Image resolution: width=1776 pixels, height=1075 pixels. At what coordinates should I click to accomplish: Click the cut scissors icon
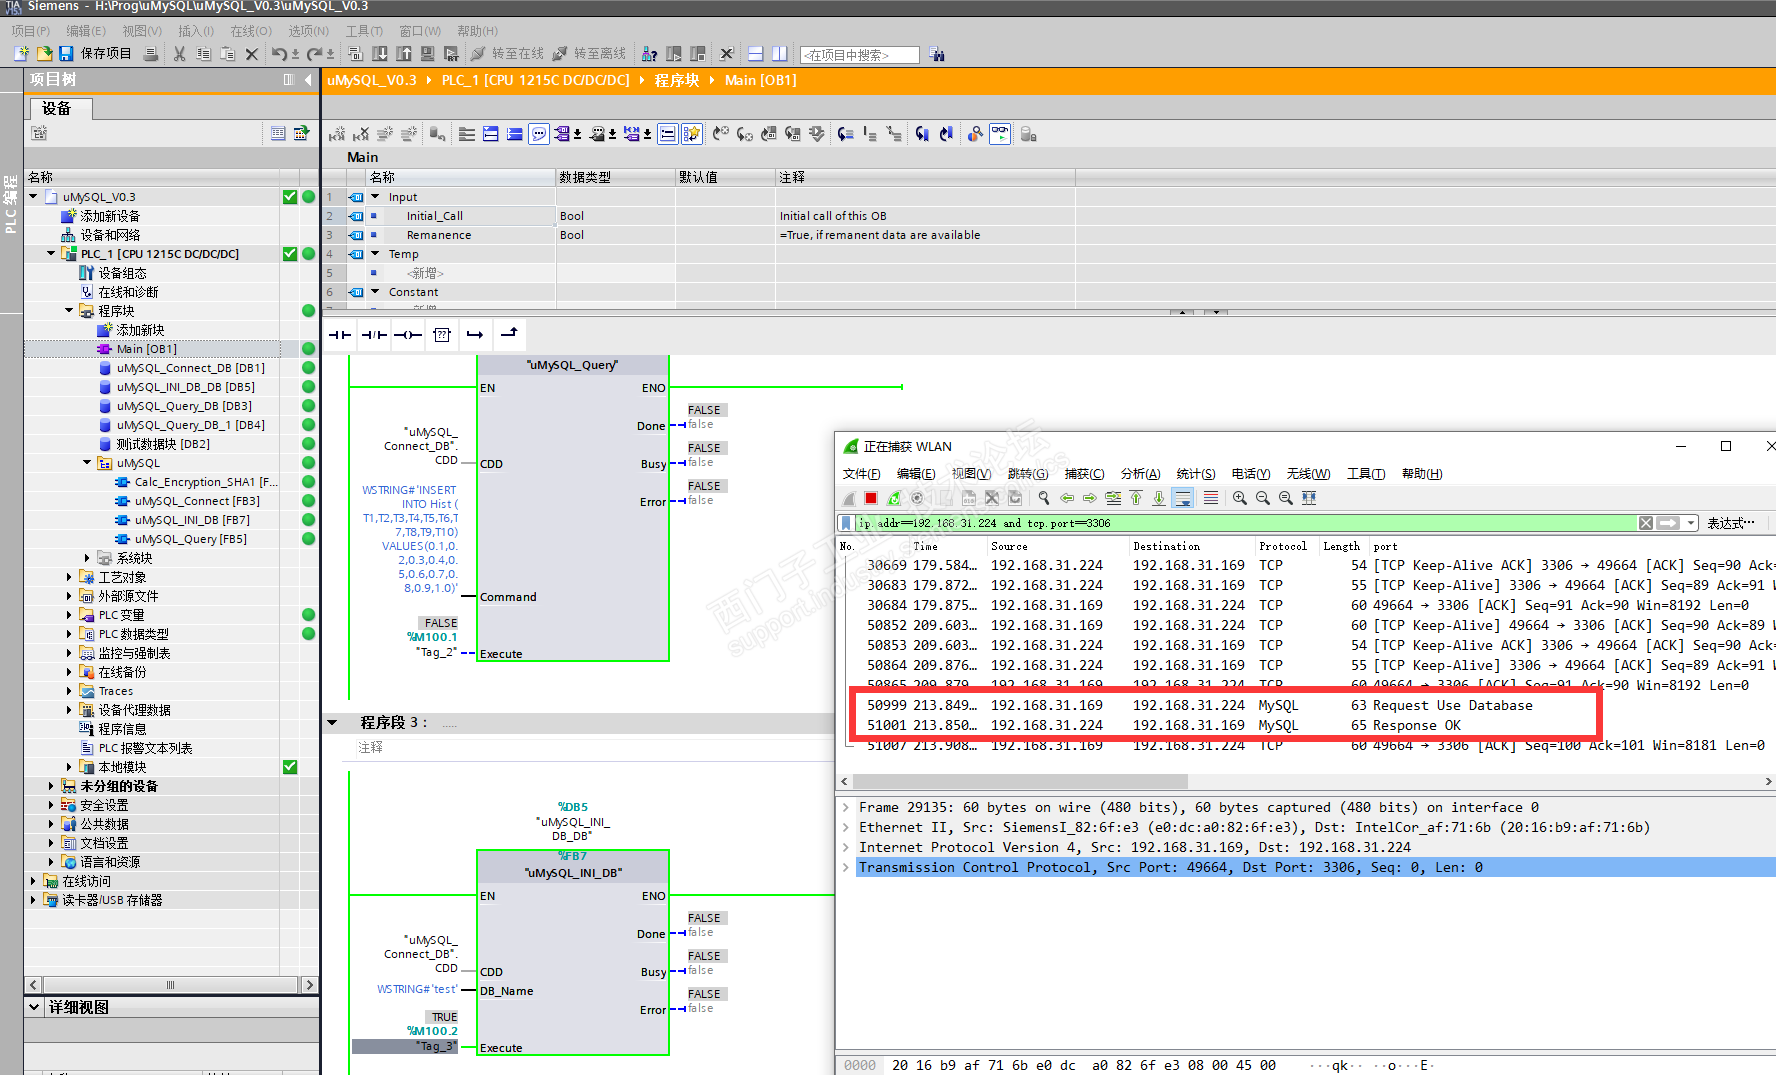(179, 54)
